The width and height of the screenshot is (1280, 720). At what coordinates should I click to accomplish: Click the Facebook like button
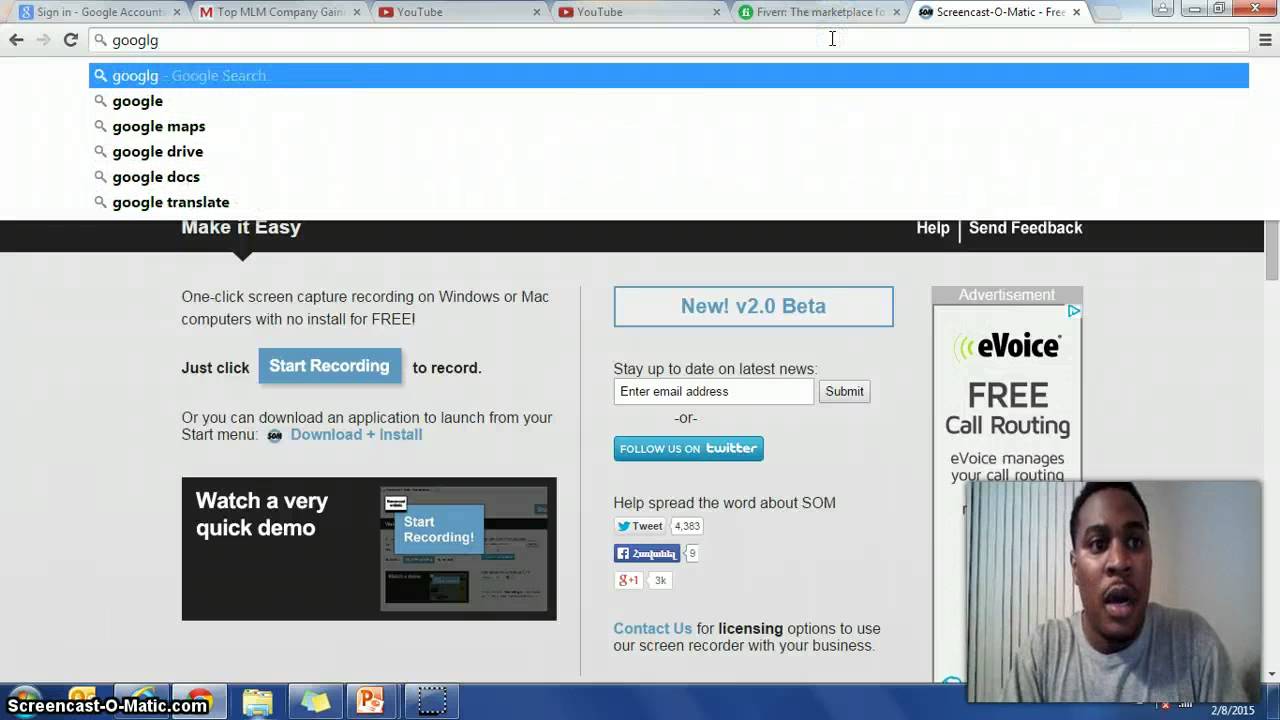tap(646, 553)
